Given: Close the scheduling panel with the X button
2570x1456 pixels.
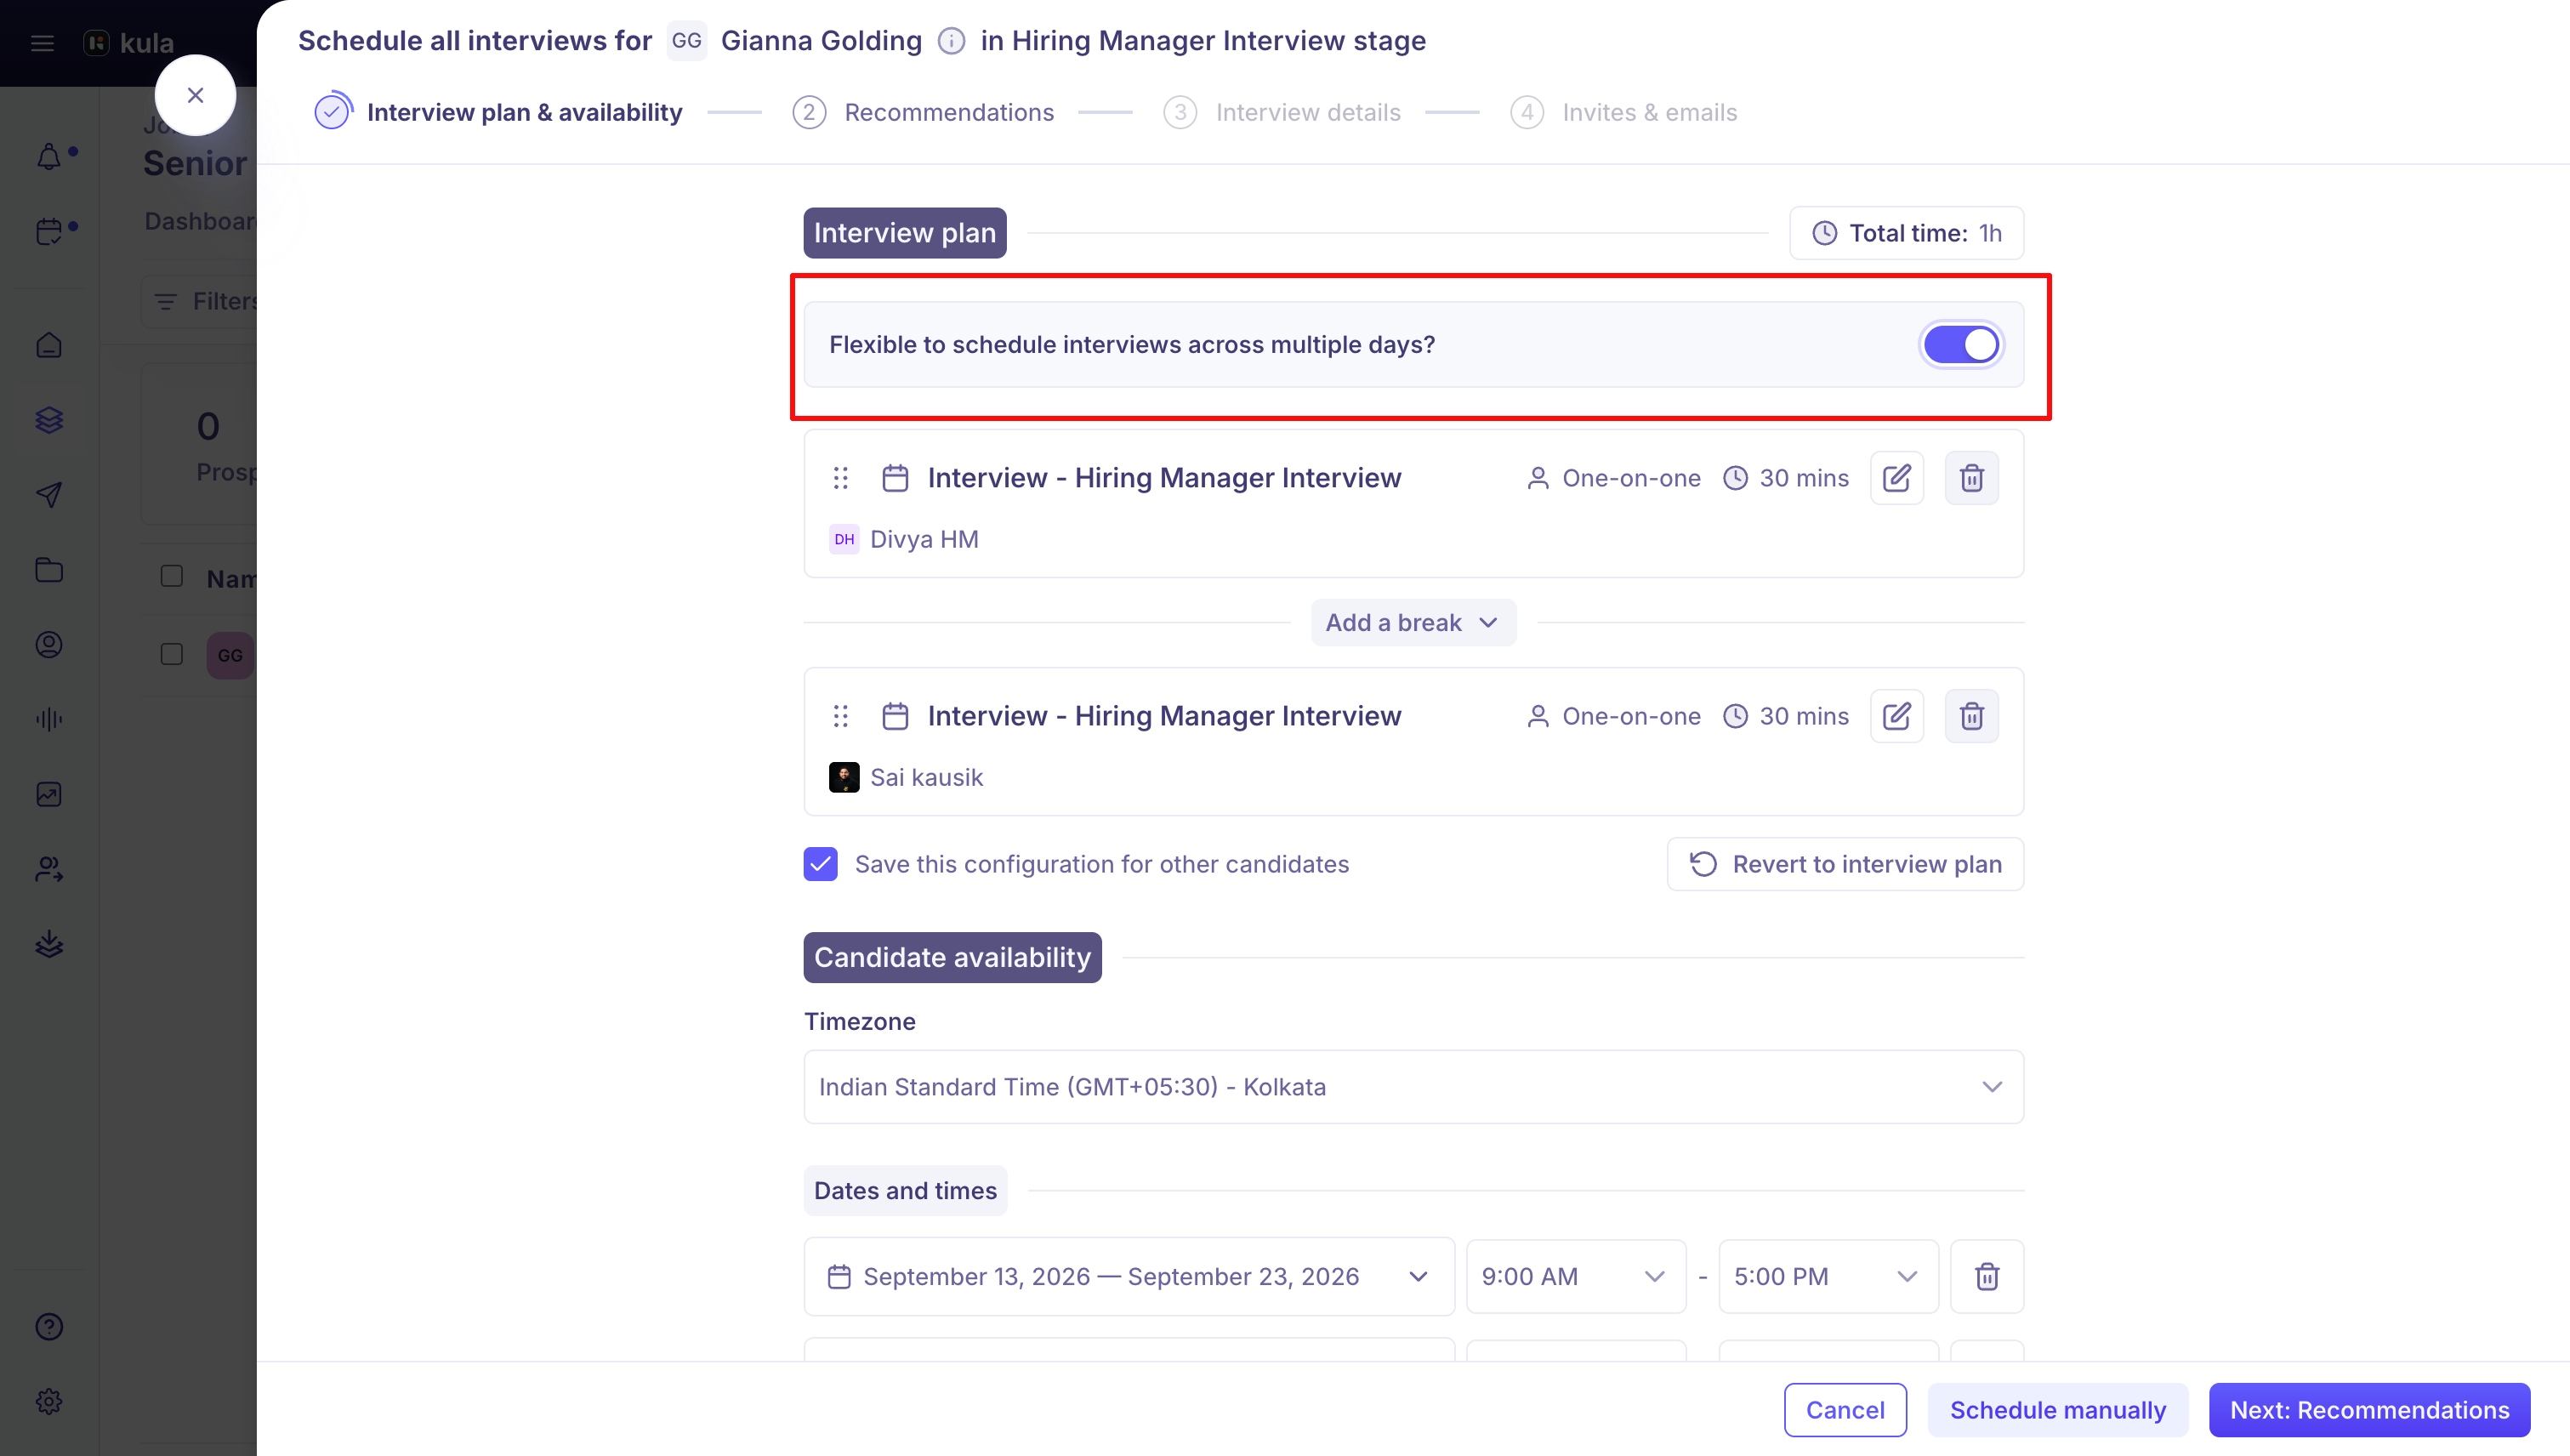Looking at the screenshot, I should pos(195,95).
